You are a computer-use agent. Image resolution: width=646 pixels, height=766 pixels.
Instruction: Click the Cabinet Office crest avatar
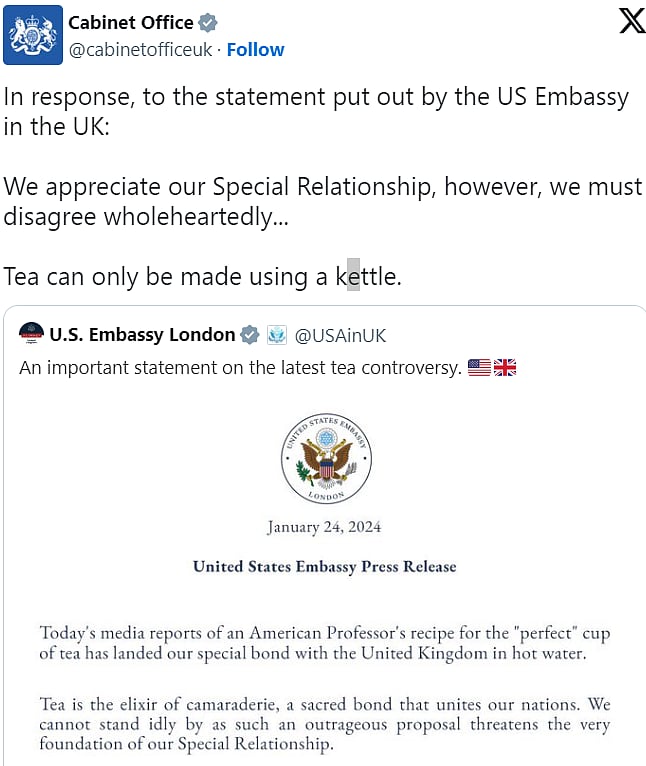(x=36, y=36)
